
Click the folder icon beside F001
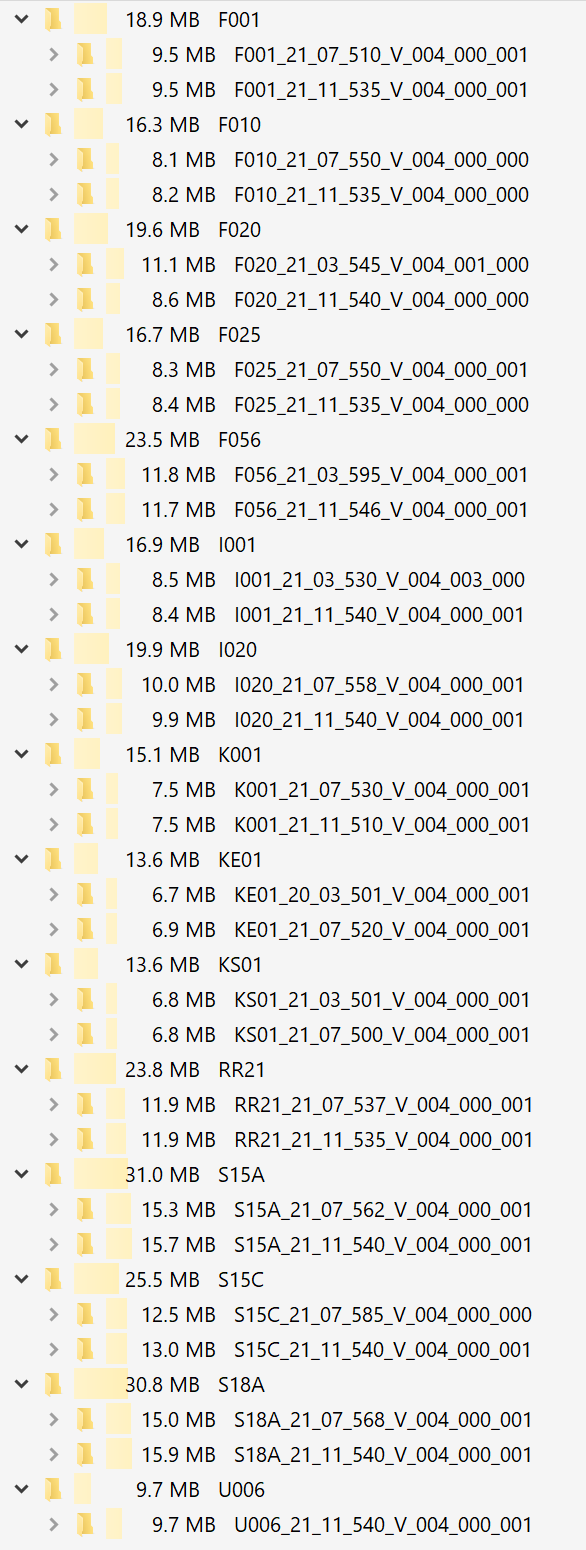[53, 20]
